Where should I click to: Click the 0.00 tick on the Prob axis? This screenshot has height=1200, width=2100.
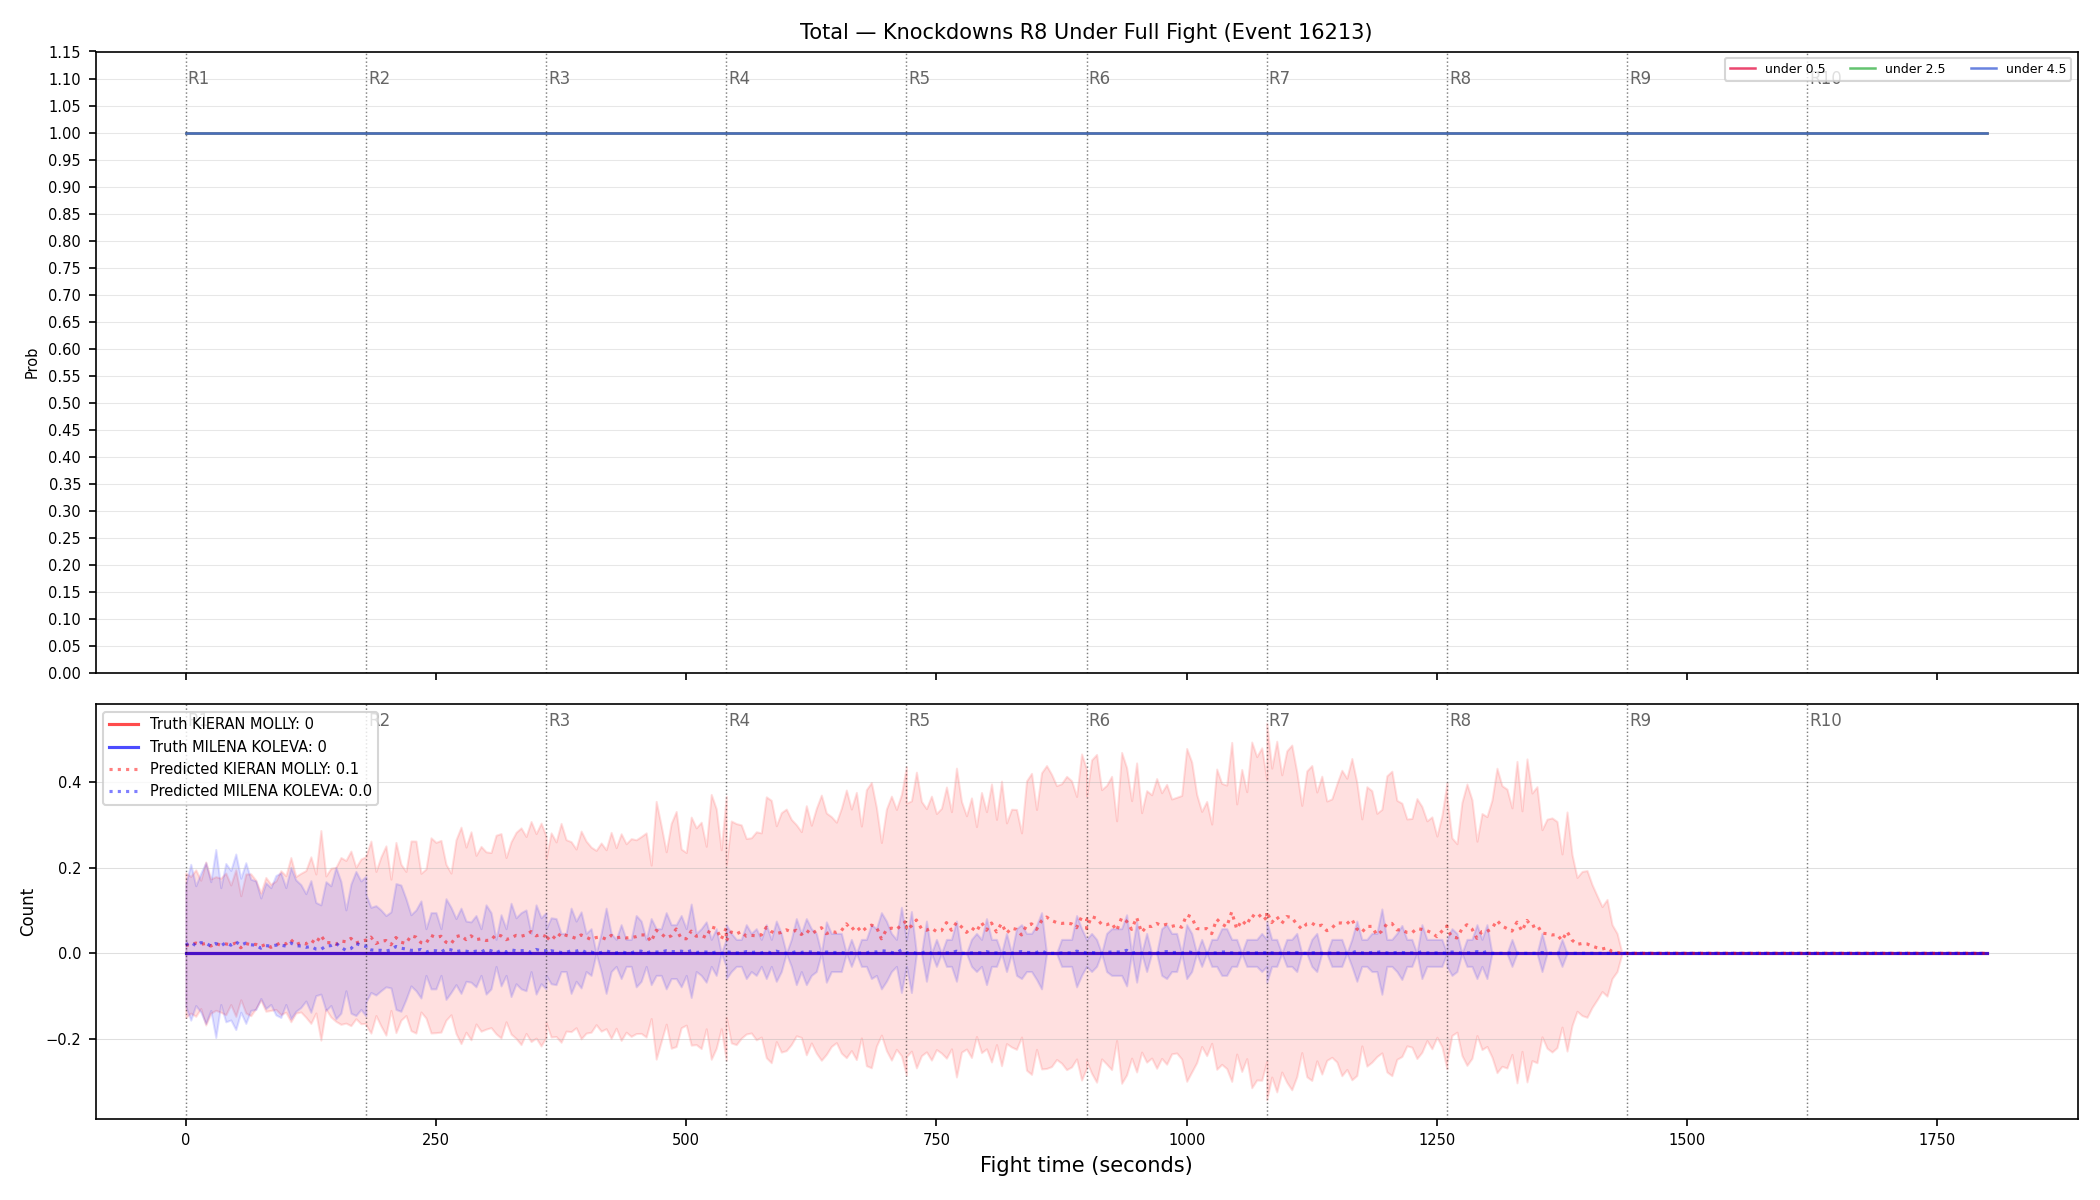65,674
